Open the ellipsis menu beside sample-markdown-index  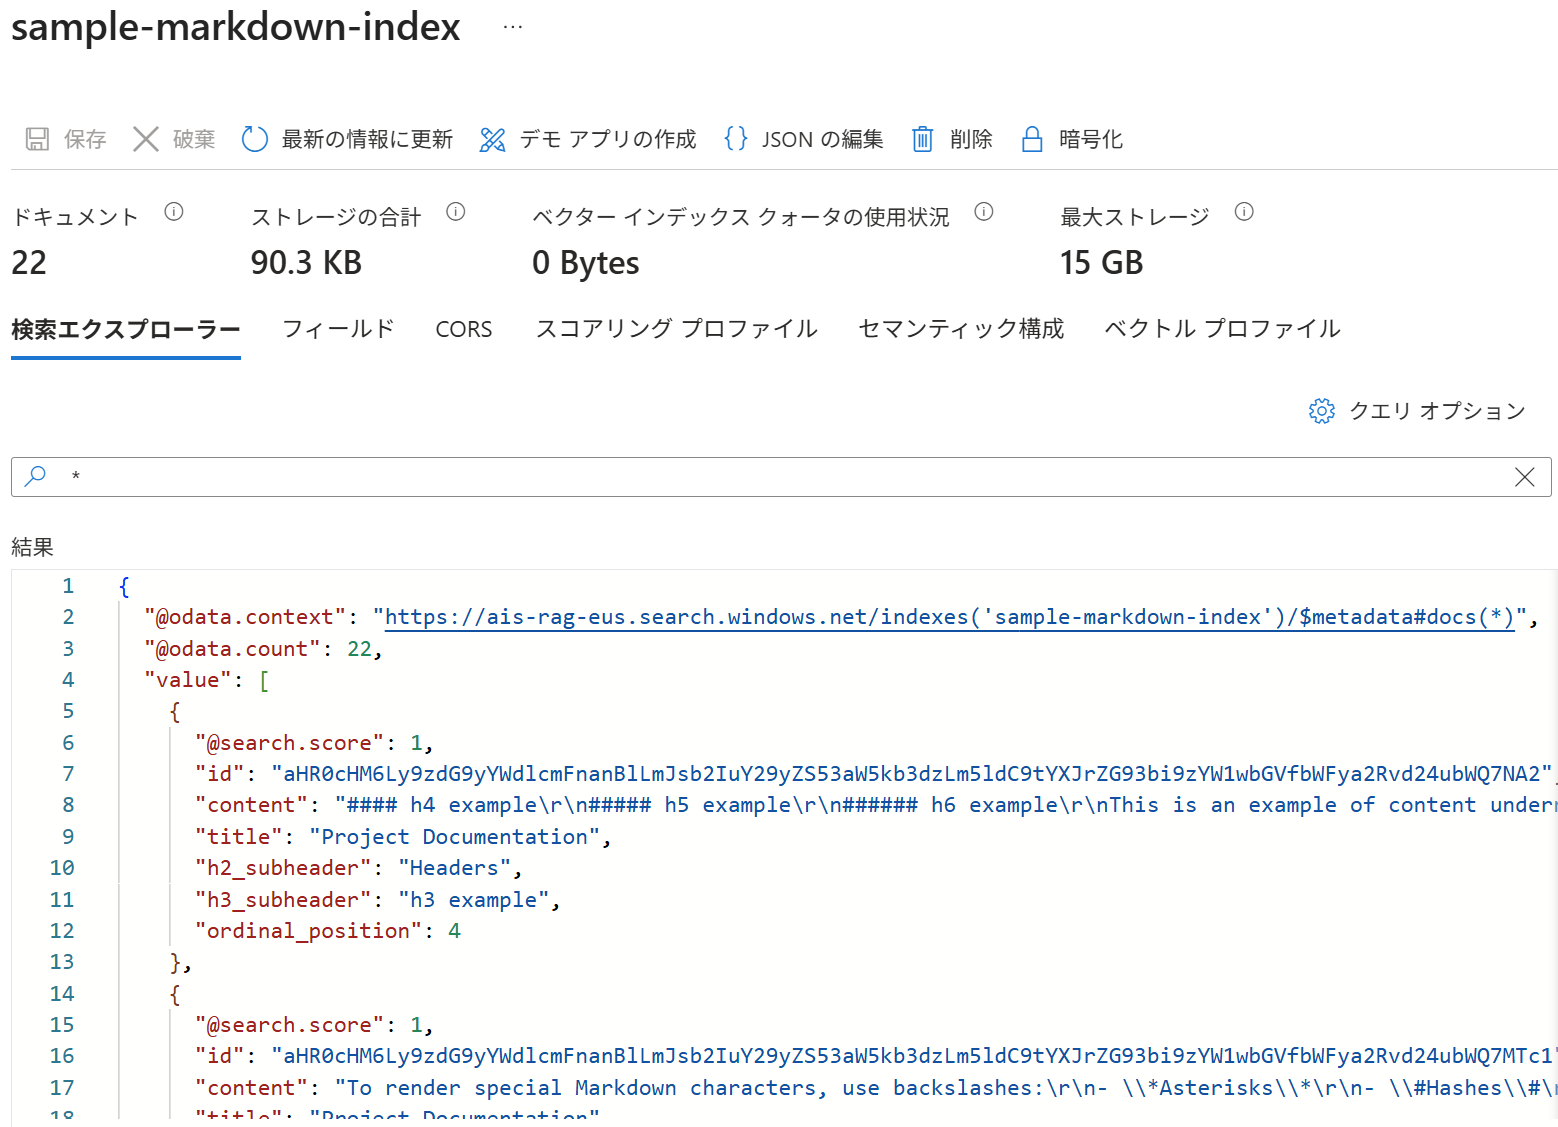tap(513, 27)
